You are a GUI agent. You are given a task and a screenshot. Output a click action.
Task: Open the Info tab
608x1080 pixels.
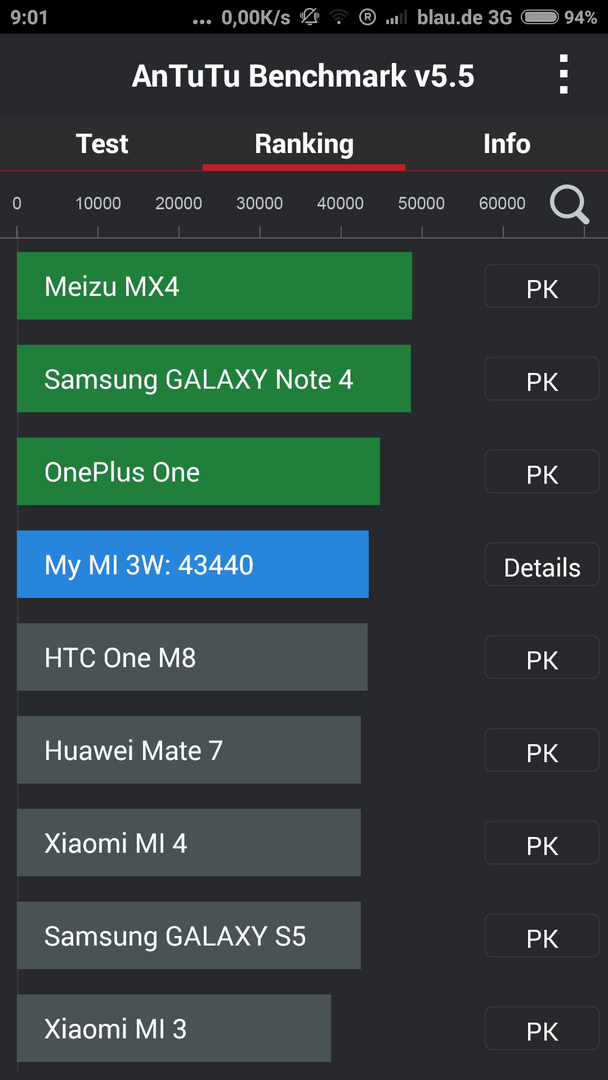pyautogui.click(x=507, y=143)
